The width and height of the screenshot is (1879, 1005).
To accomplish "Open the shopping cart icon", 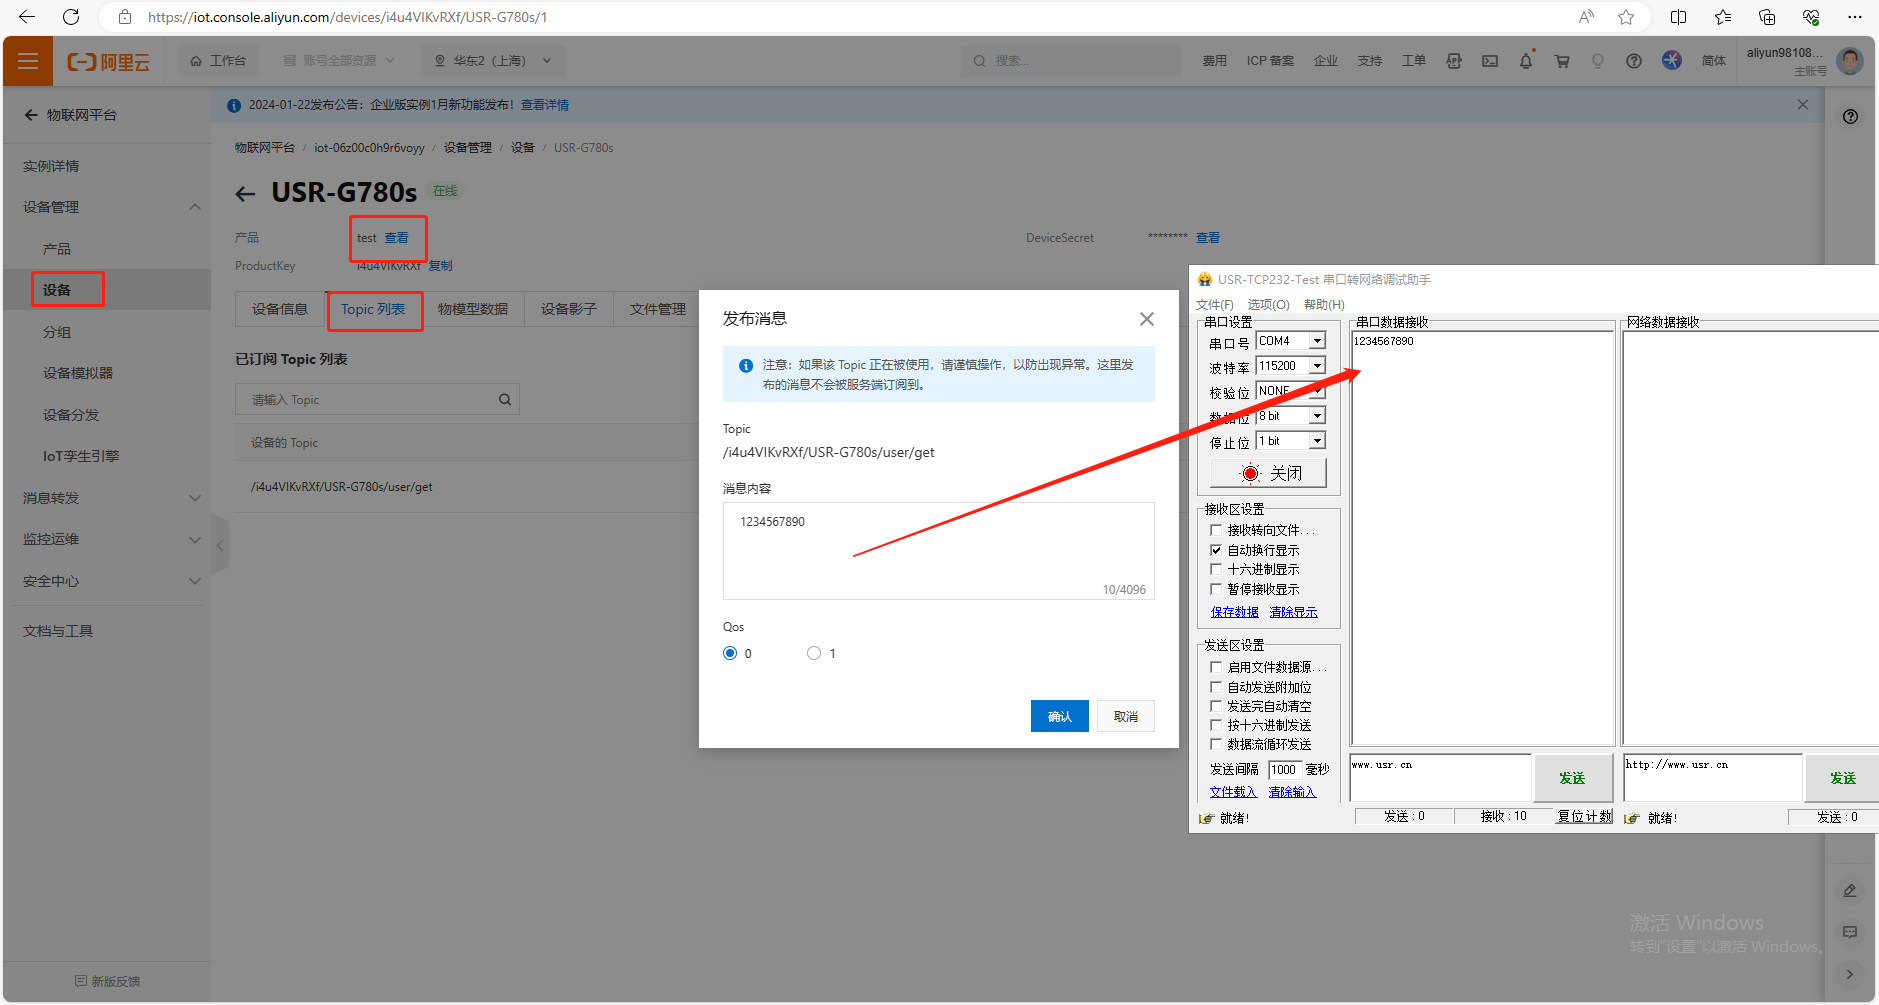I will [1561, 61].
